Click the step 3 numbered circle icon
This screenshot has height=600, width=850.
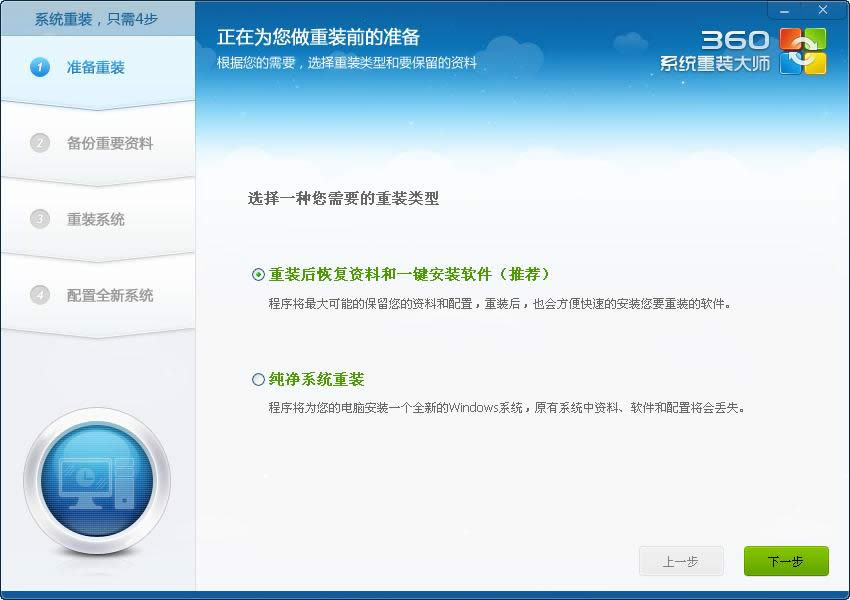[x=40, y=219]
